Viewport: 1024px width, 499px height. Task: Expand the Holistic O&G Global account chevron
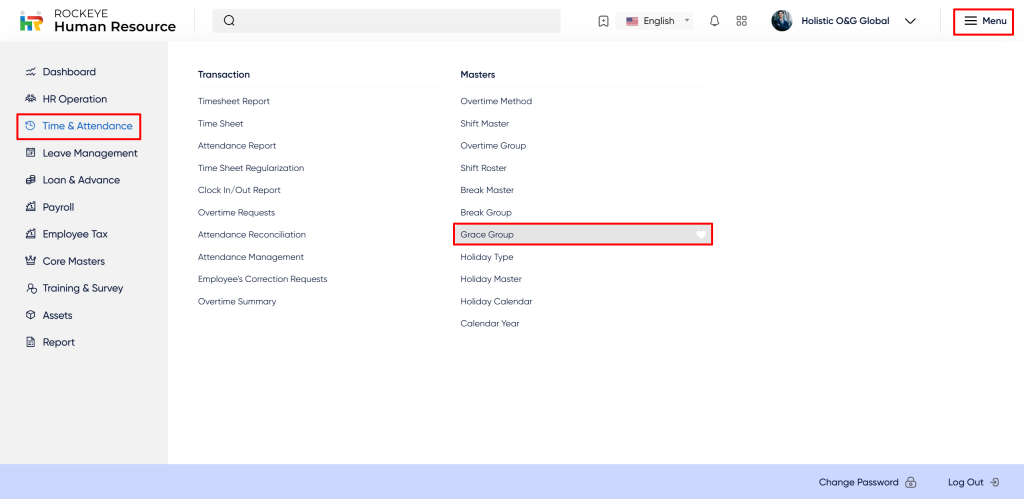tap(910, 21)
